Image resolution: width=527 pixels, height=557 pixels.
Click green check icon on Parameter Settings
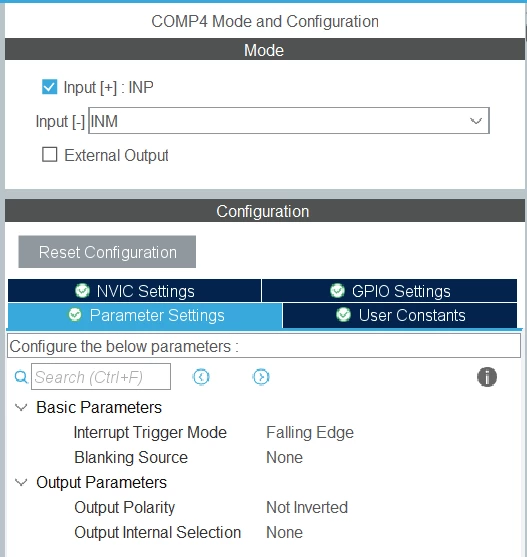[75, 315]
